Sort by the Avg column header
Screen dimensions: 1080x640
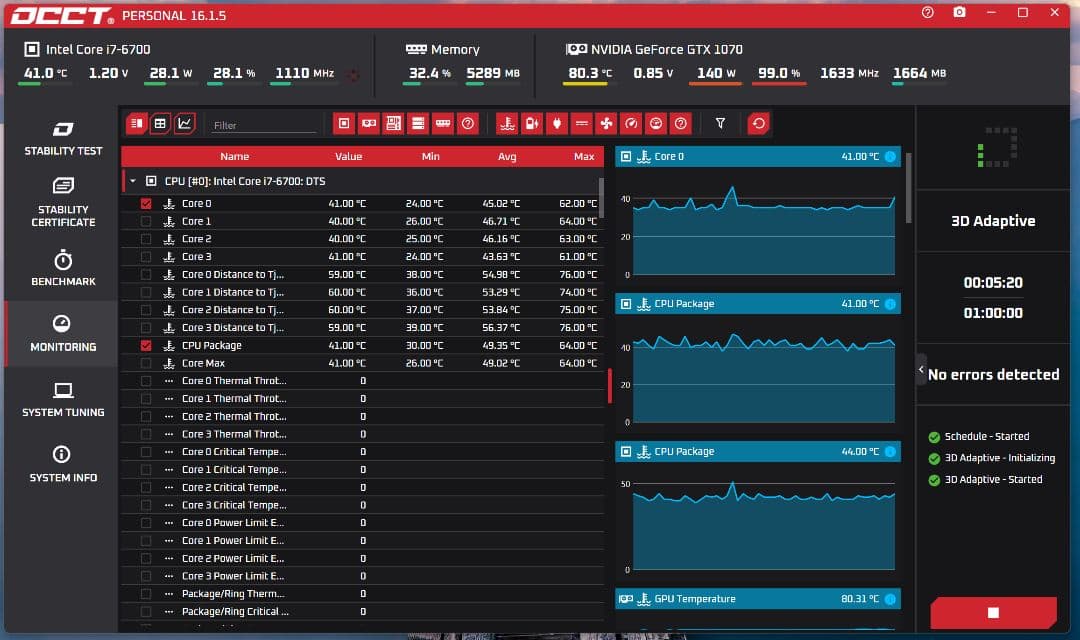pos(507,156)
